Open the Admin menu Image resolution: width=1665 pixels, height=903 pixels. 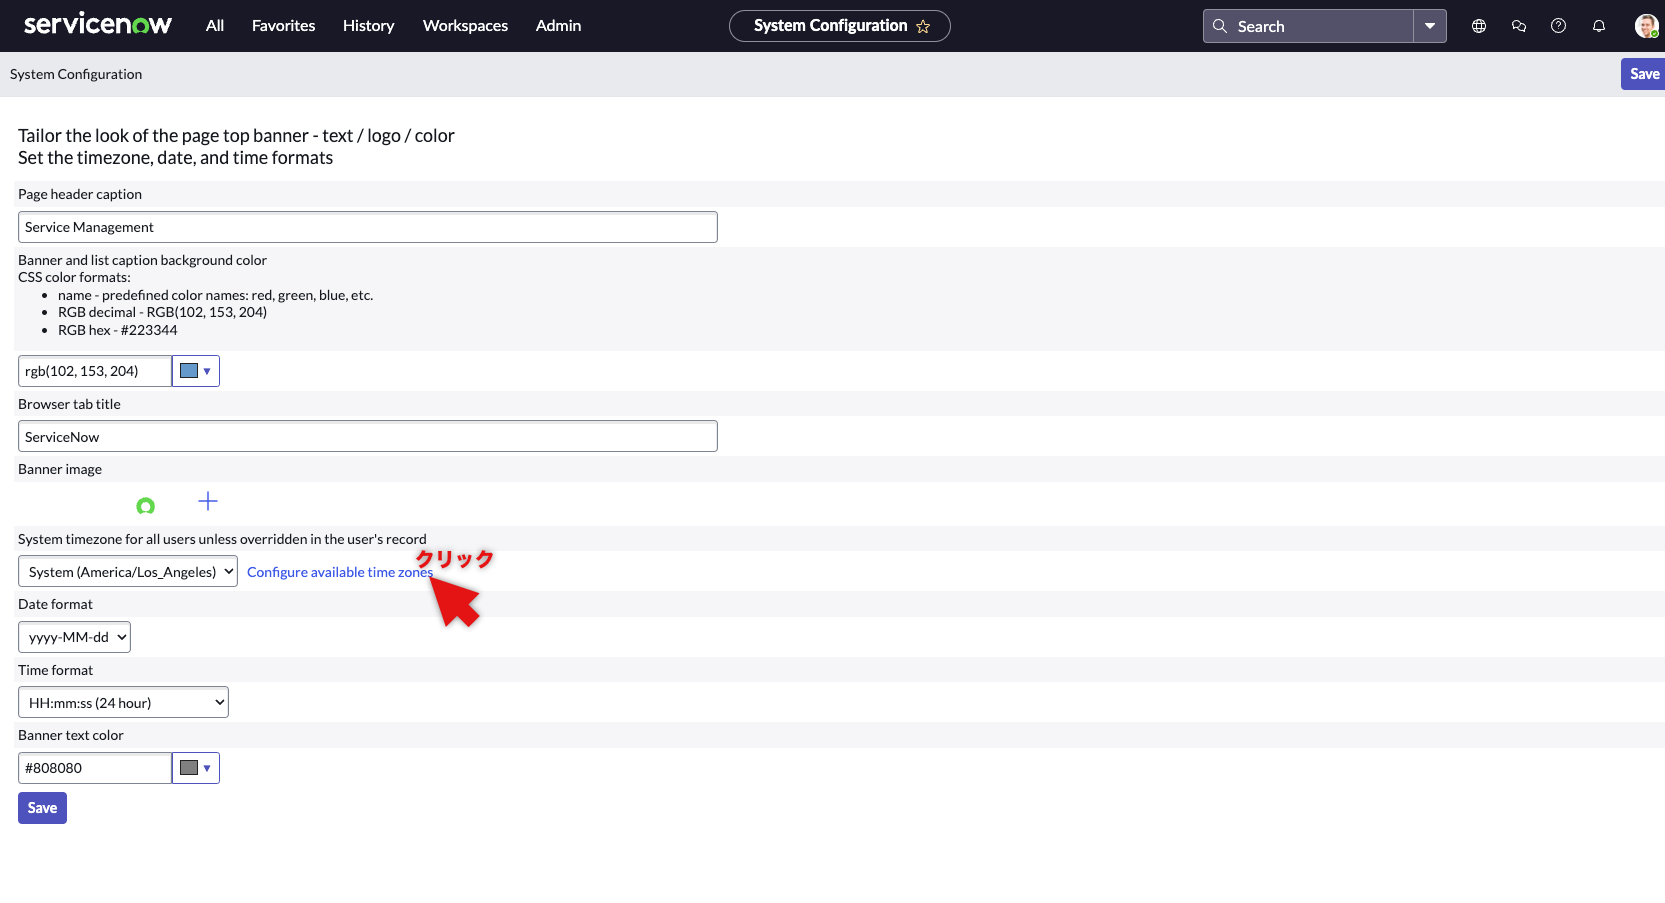click(558, 26)
